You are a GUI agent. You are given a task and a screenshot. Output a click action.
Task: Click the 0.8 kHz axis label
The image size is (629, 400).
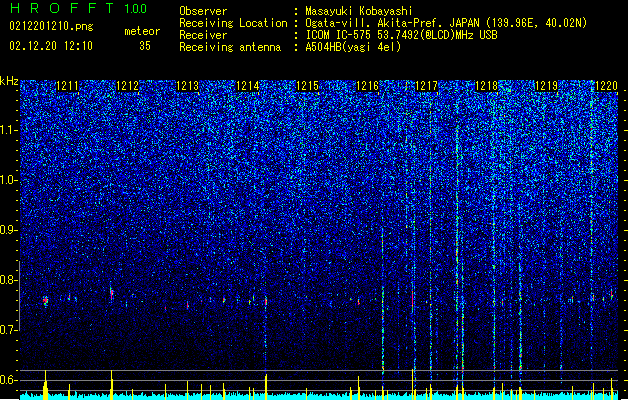(8, 280)
